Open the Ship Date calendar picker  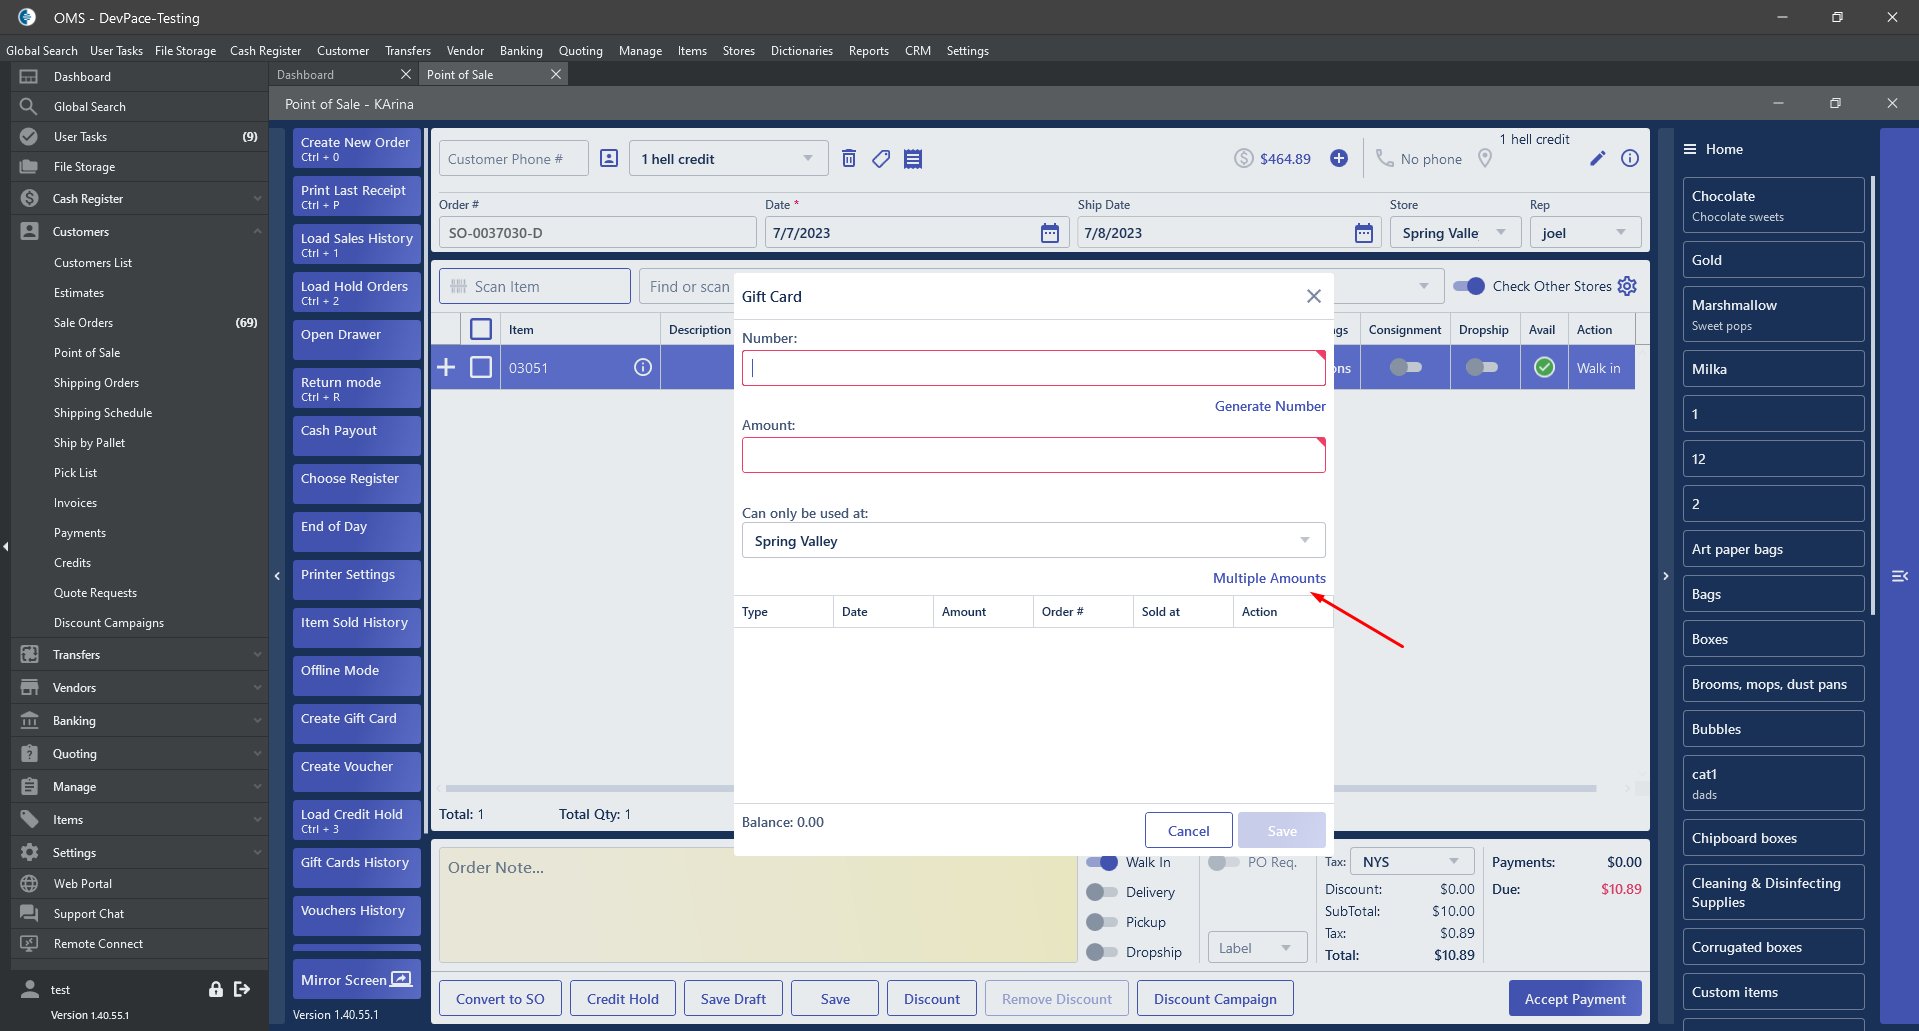point(1363,233)
